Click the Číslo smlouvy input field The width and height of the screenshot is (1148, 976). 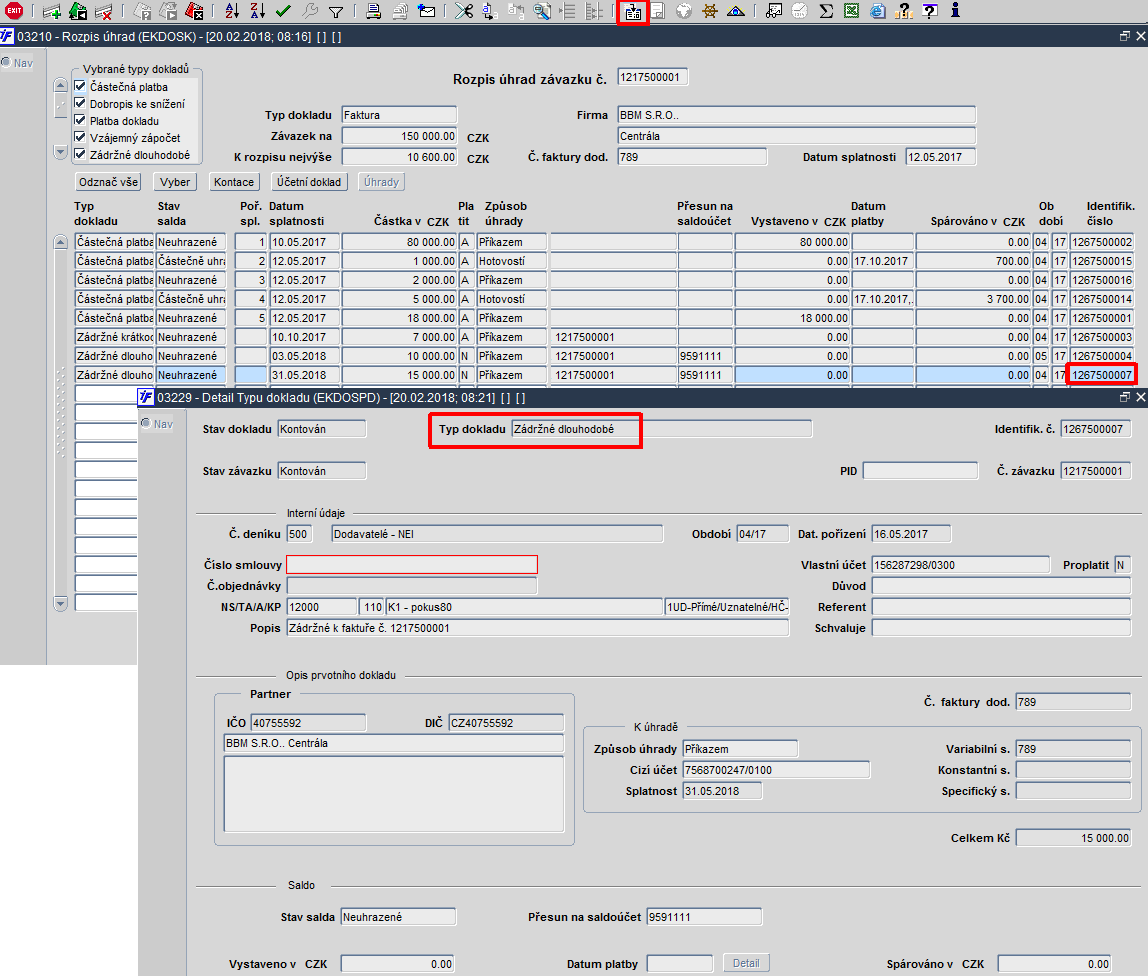[x=412, y=565]
